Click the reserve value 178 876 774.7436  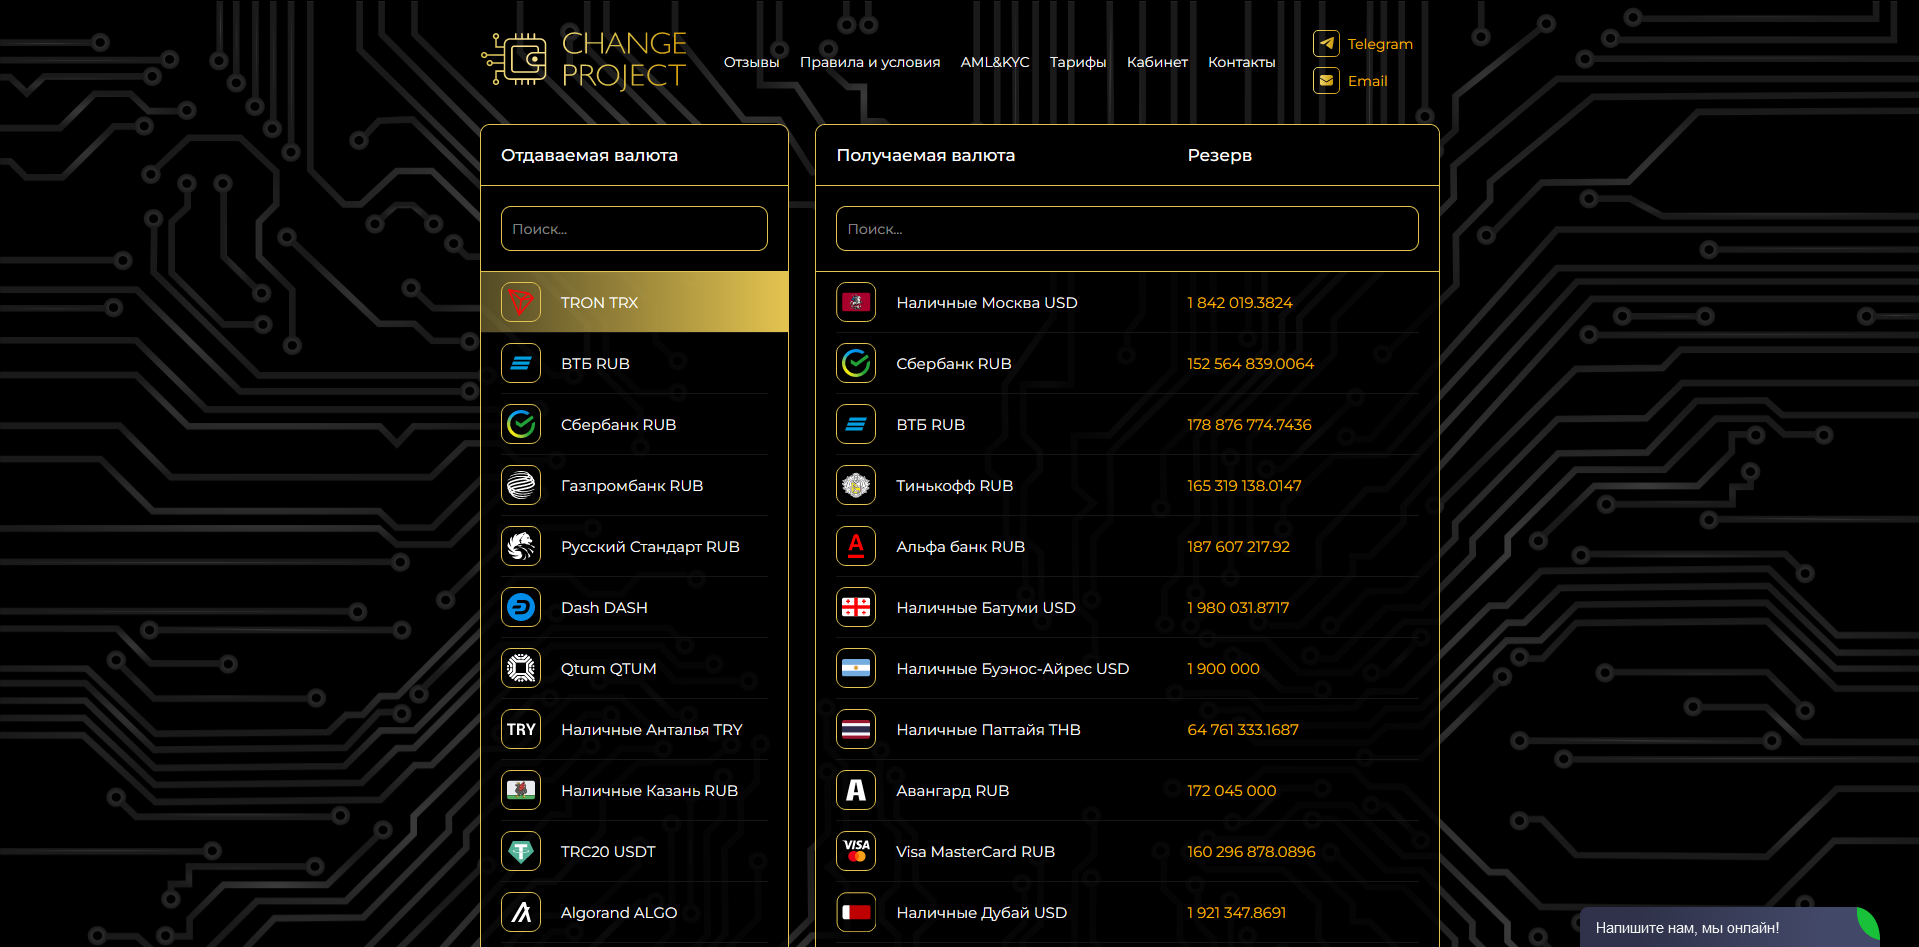(1250, 424)
